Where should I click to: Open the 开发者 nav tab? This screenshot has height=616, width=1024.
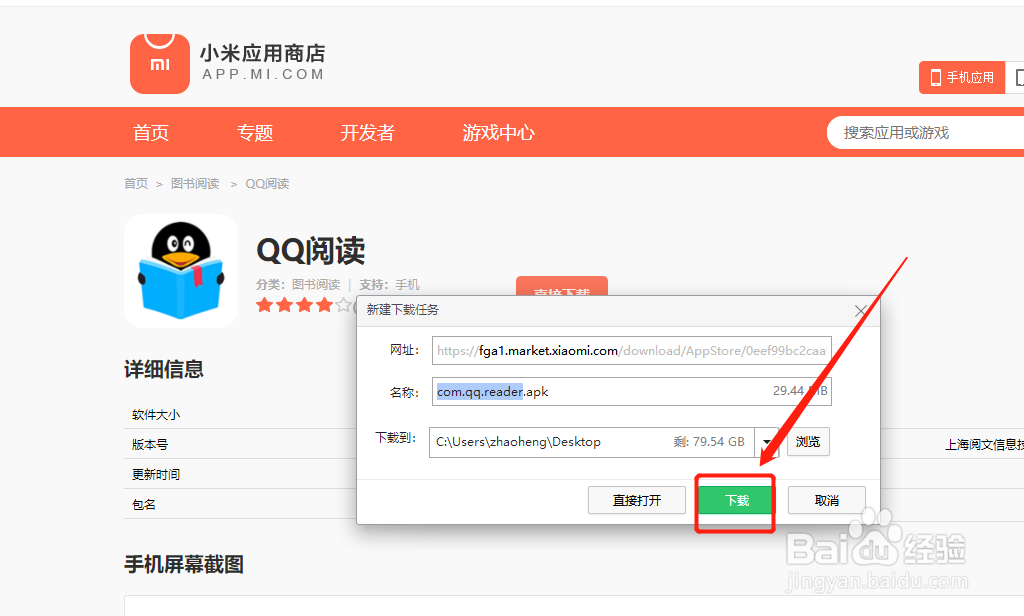click(x=368, y=133)
